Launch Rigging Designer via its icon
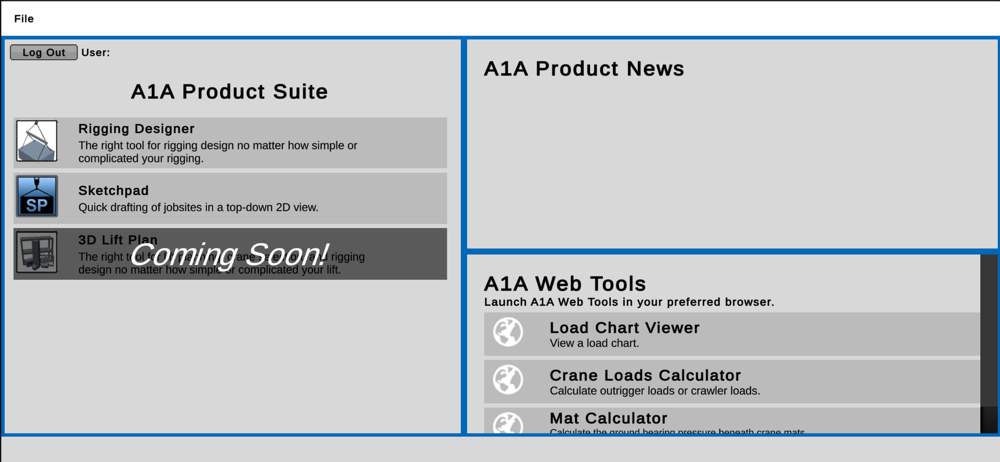 point(36,141)
